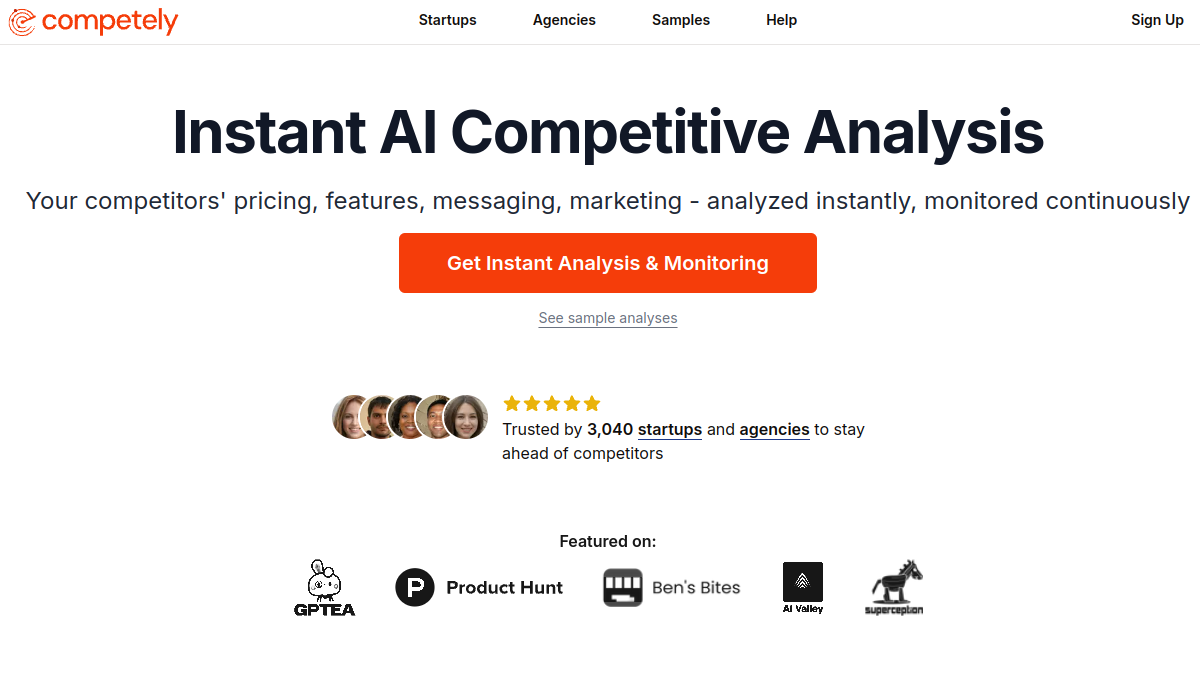Viewport: 1200px width, 675px height.
Task: Open the Superception horse logo
Action: (894, 587)
